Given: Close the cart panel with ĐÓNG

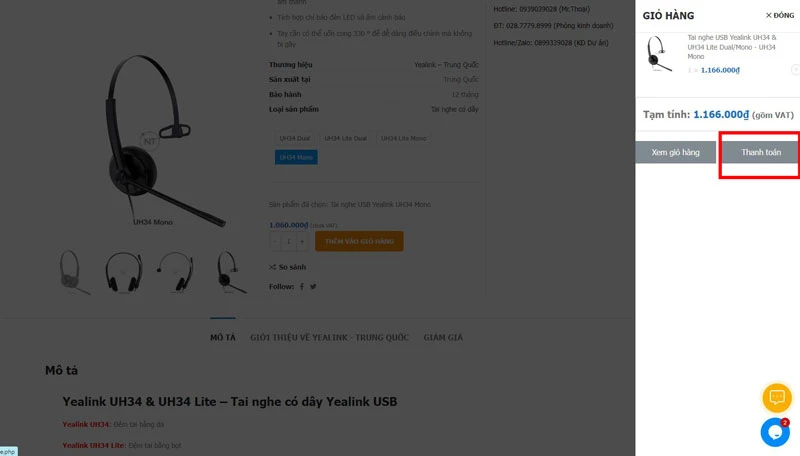Looking at the screenshot, I should (x=780, y=15).
